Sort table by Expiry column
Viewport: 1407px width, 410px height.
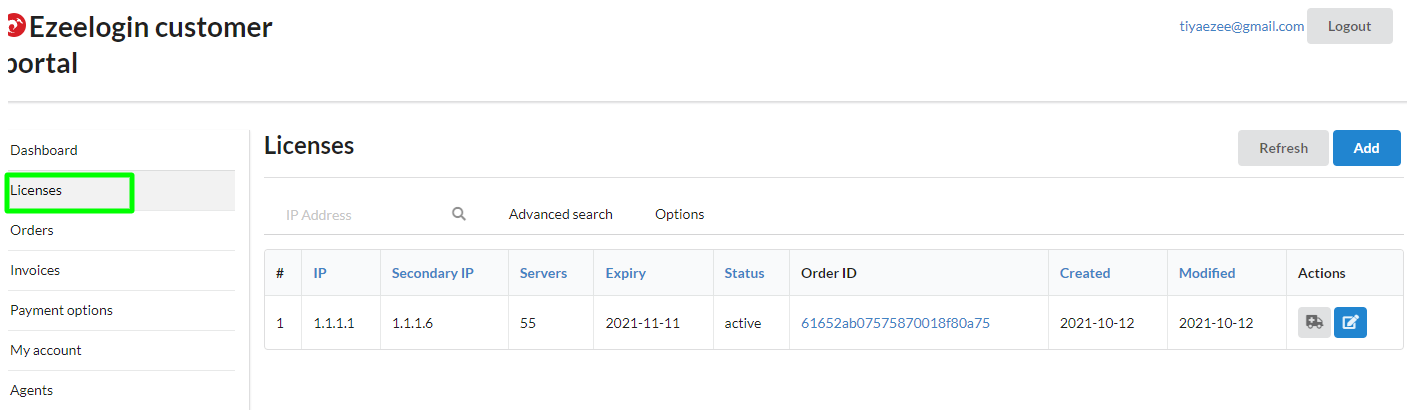tap(626, 273)
